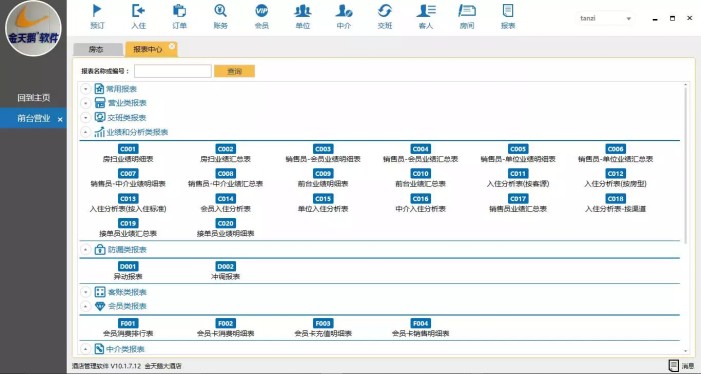Expand the 交班类报表 category arrow

(85, 118)
